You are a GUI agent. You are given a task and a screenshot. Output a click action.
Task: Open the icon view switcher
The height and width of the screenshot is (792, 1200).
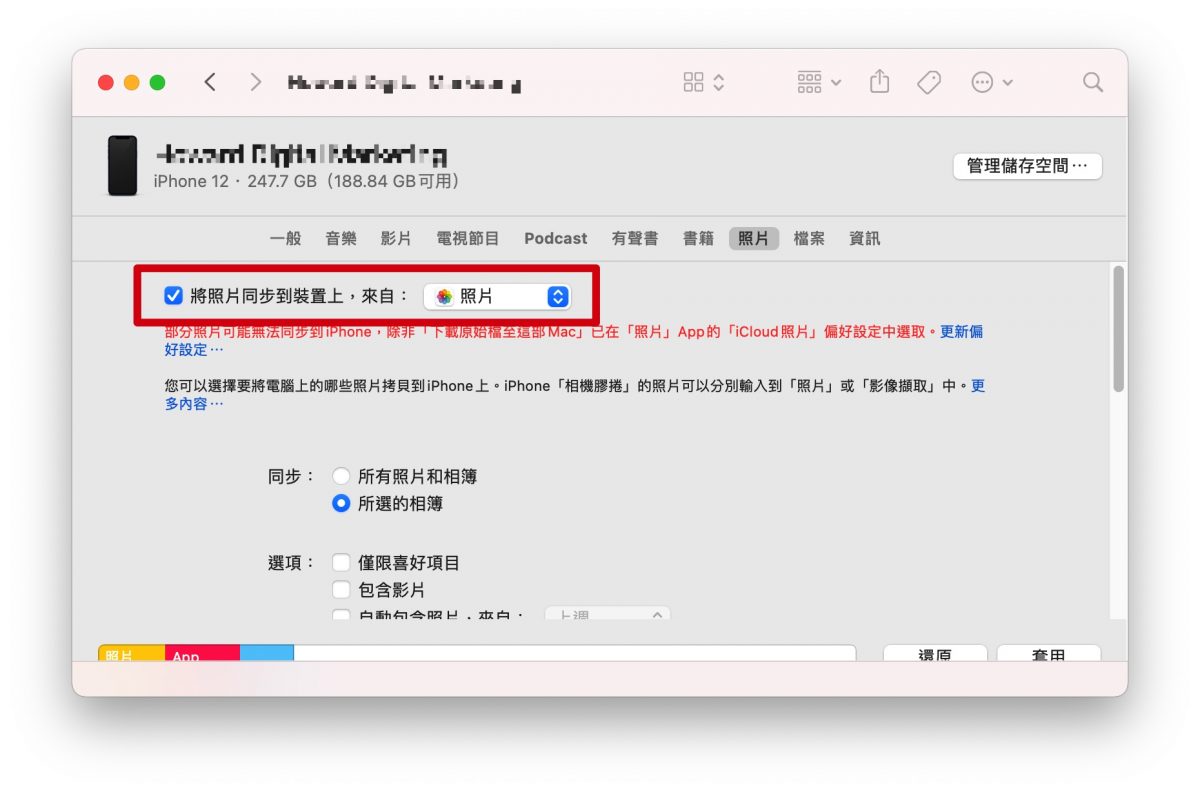pos(704,82)
